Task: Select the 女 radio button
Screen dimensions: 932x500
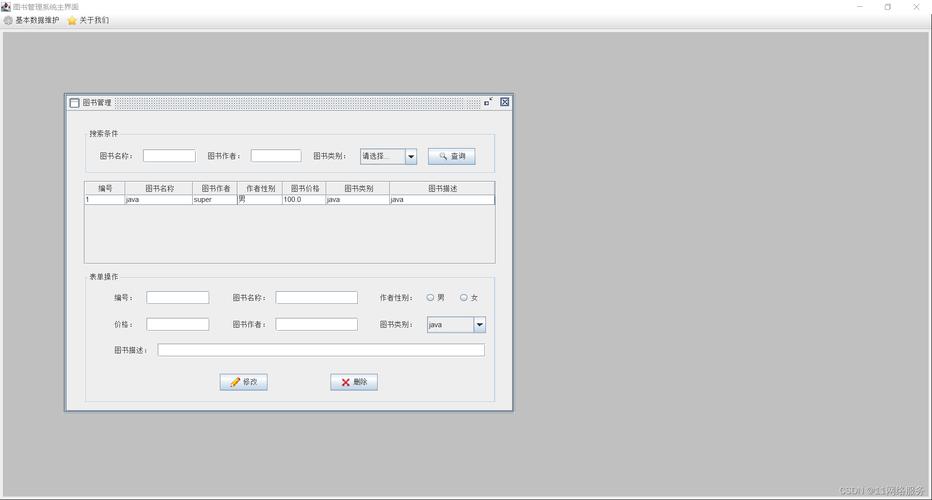Action: point(464,297)
